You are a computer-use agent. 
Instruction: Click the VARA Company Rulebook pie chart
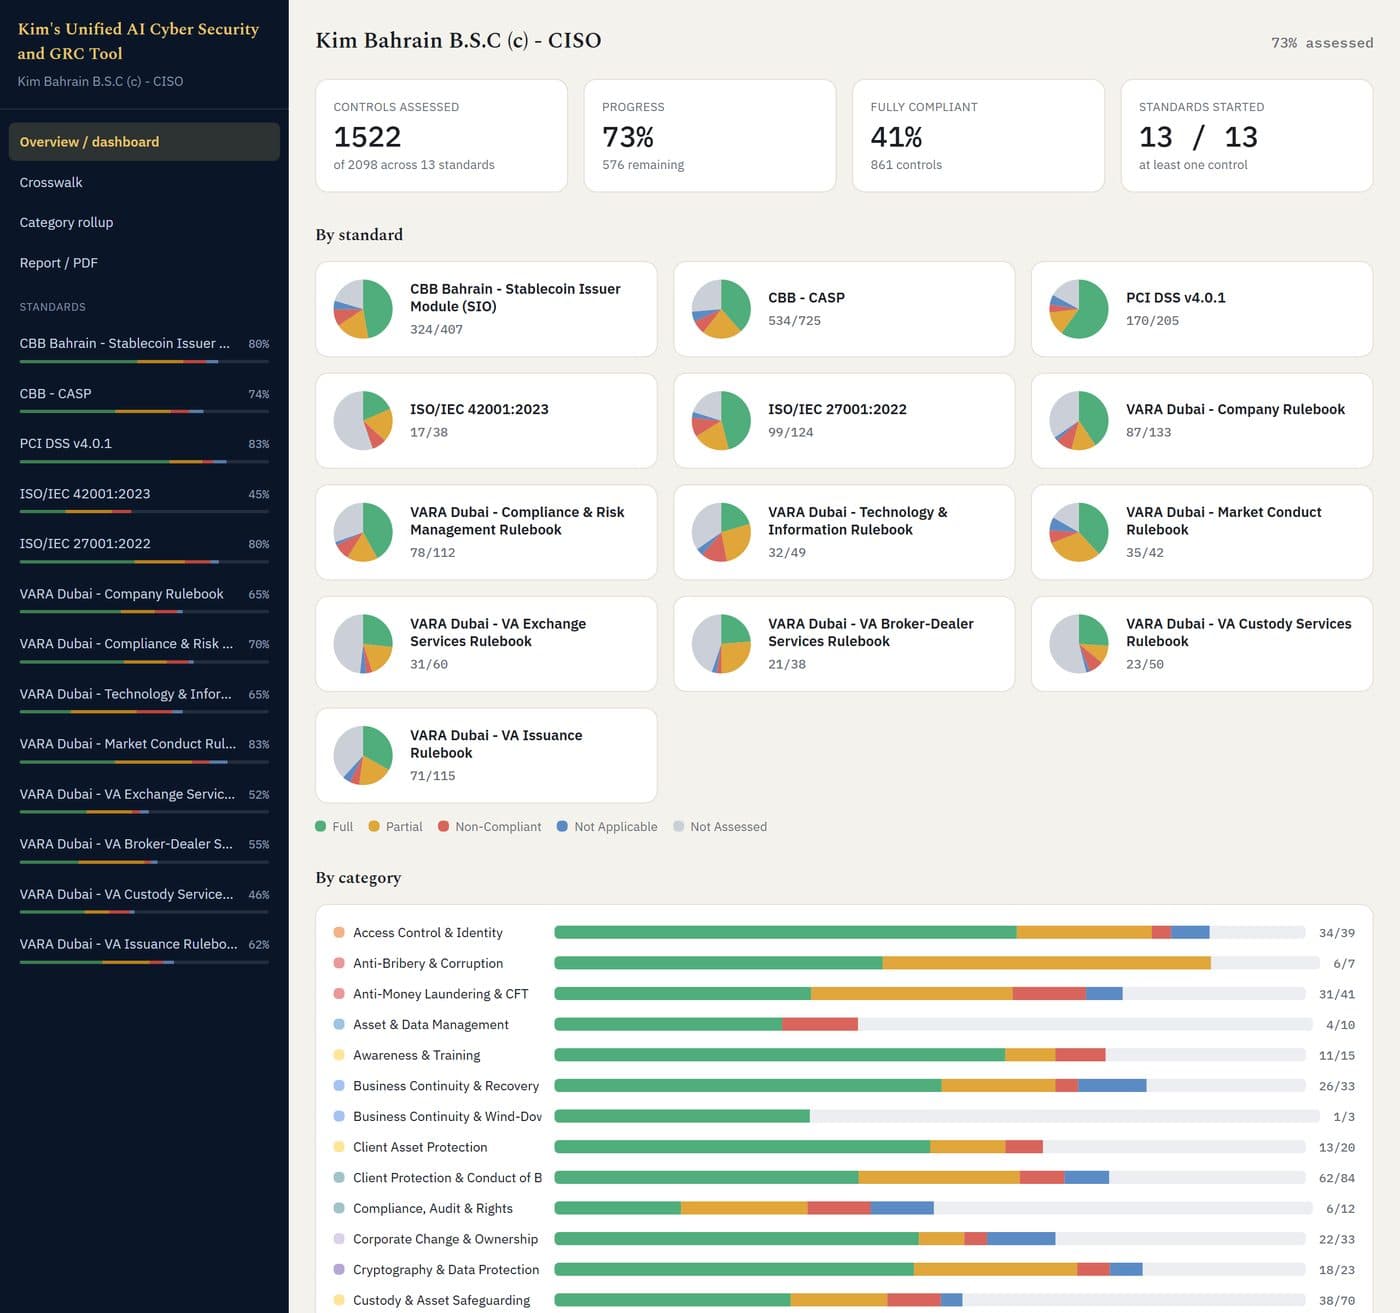pos(1079,420)
